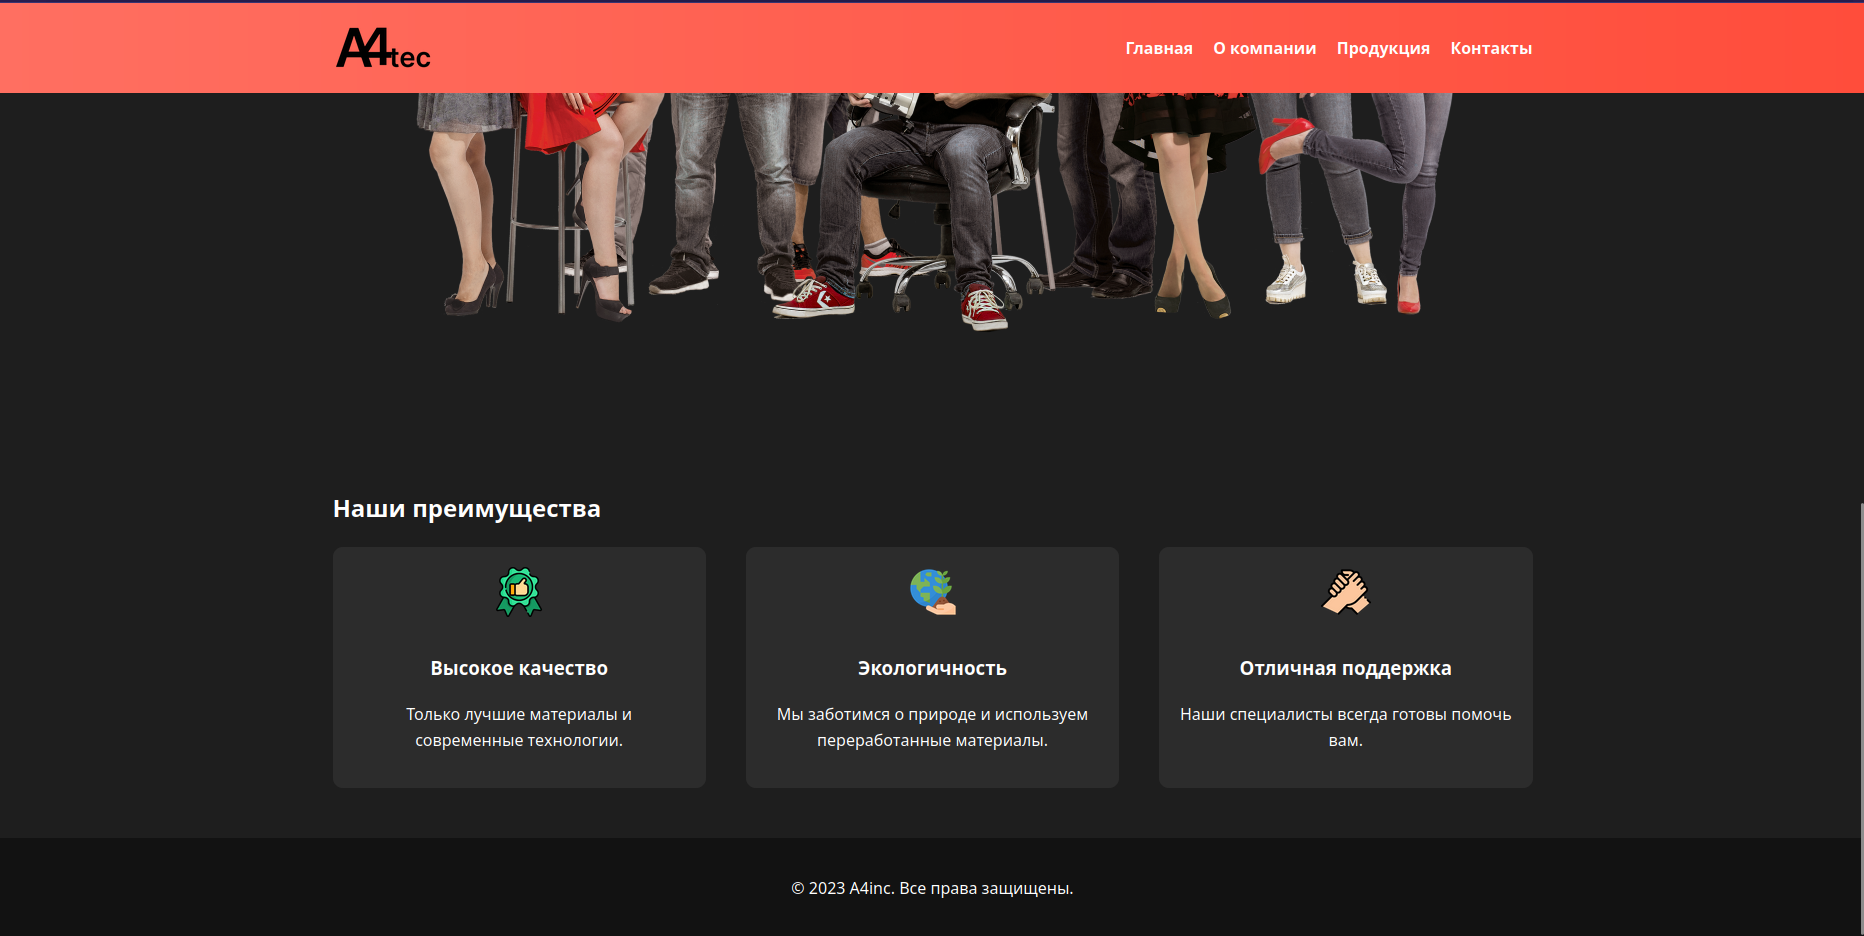Click the Наши преимущества section heading
The image size is (1864, 936).
[466, 509]
